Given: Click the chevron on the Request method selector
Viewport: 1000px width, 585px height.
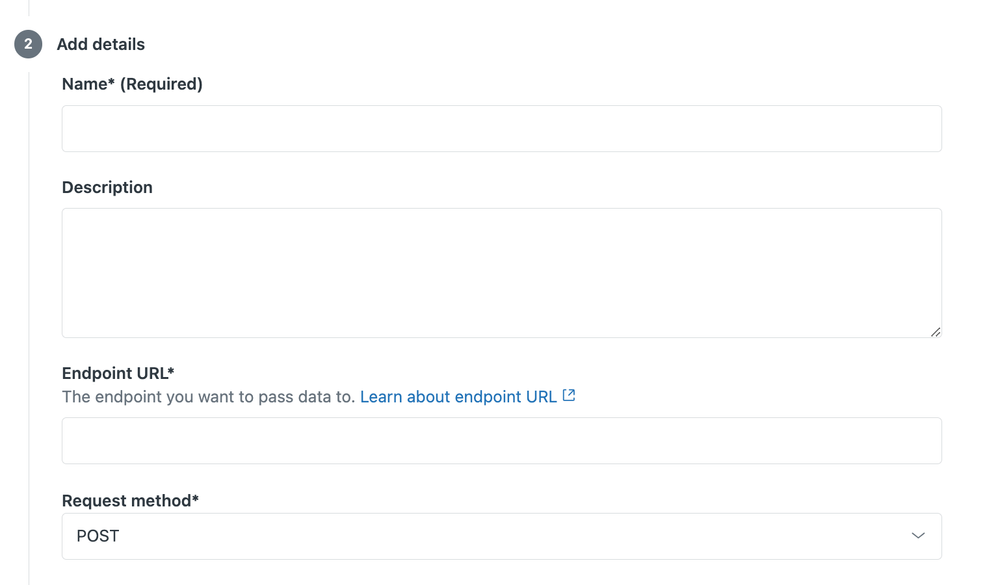Looking at the screenshot, I should 918,536.
